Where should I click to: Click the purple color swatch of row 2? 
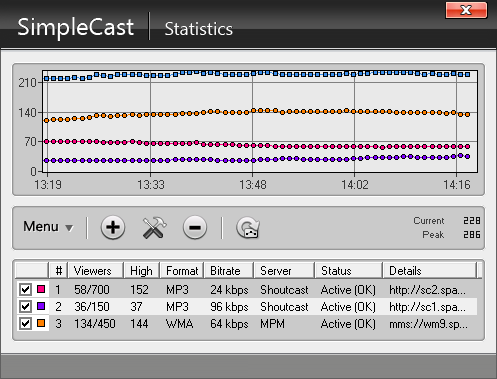point(41,306)
